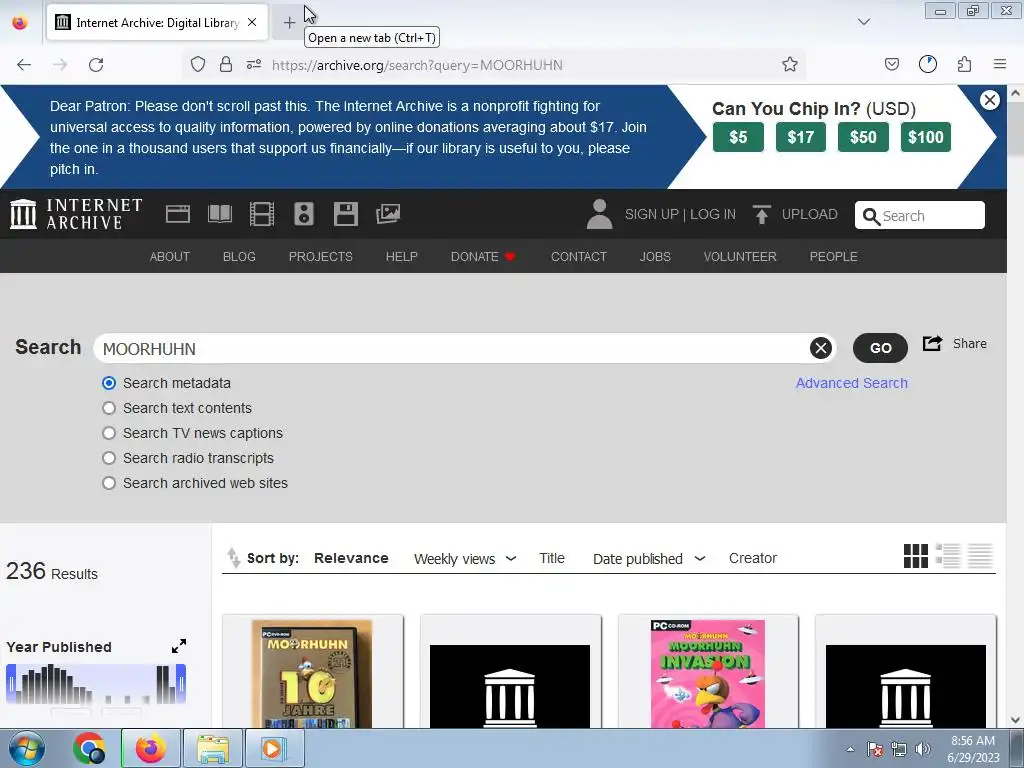Image resolution: width=1024 pixels, height=768 pixels.
Task: Click the Internet Archive logo
Action: click(x=76, y=214)
